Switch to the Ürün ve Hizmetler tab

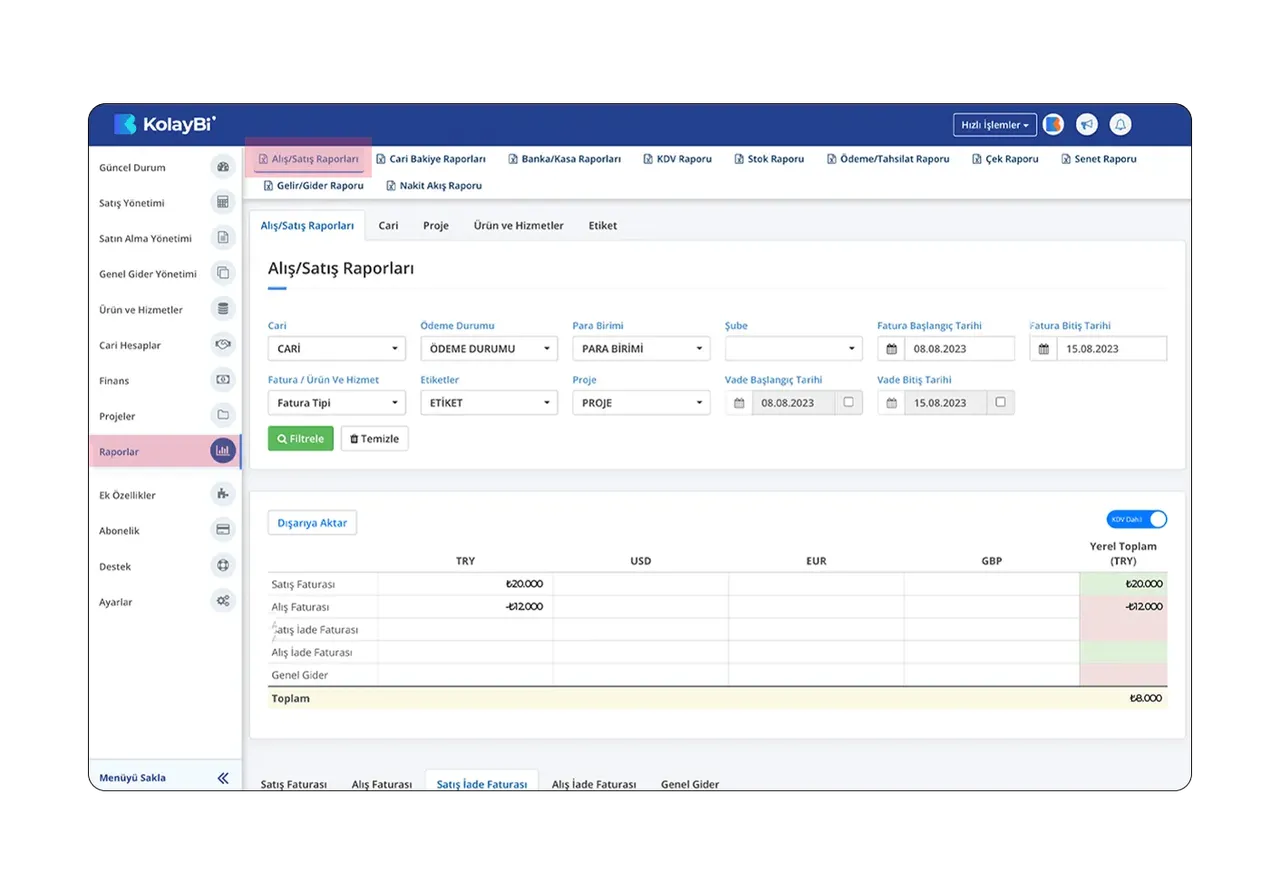(518, 226)
